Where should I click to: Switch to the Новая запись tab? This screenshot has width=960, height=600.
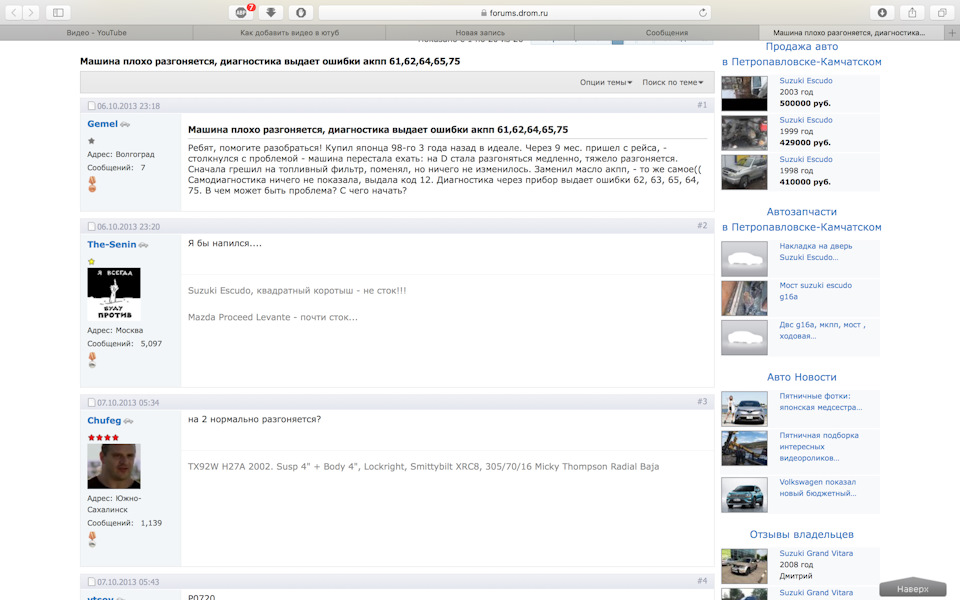pos(480,33)
